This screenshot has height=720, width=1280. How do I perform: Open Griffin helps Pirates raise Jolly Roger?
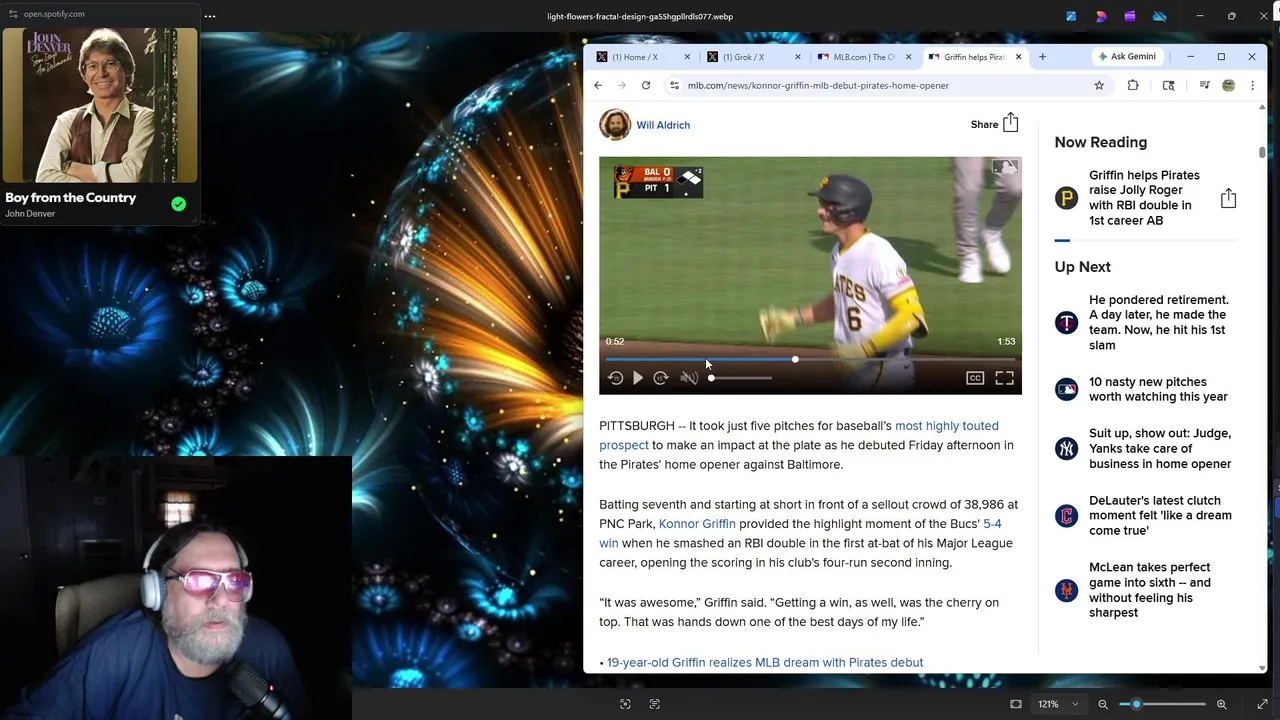[x=1144, y=198]
